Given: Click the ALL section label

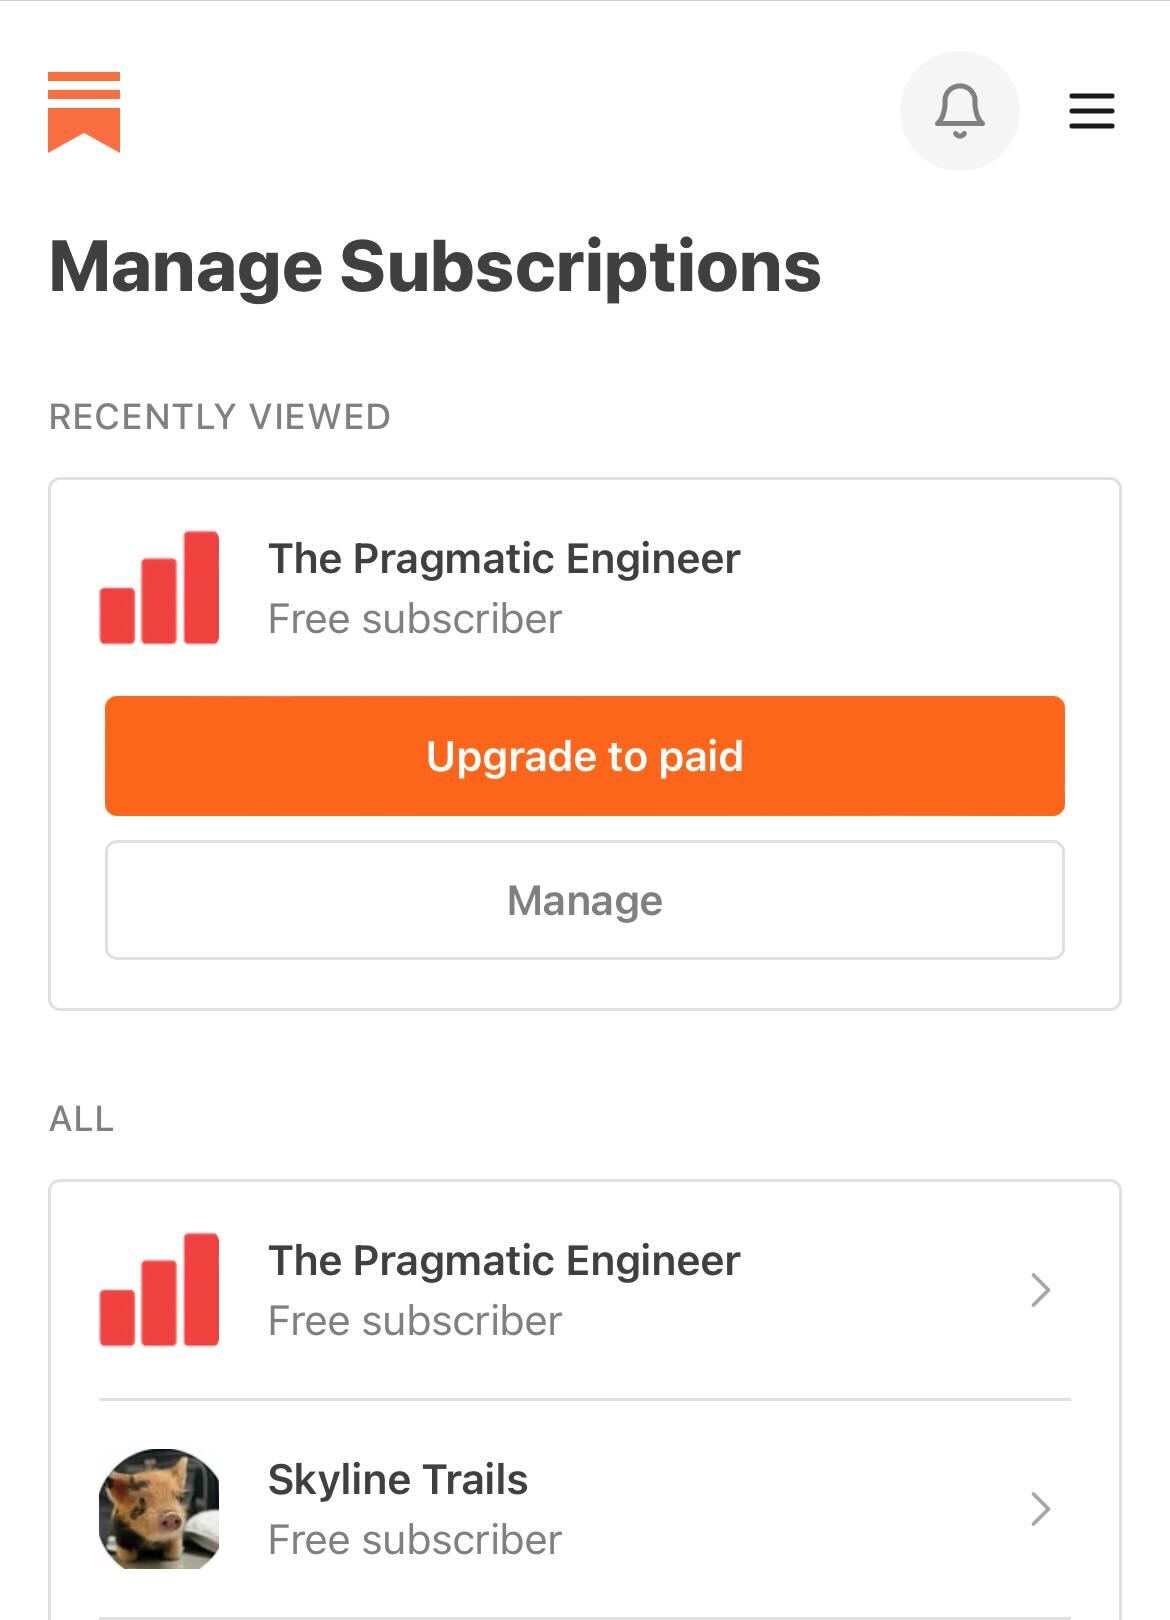Looking at the screenshot, I should 82,1119.
